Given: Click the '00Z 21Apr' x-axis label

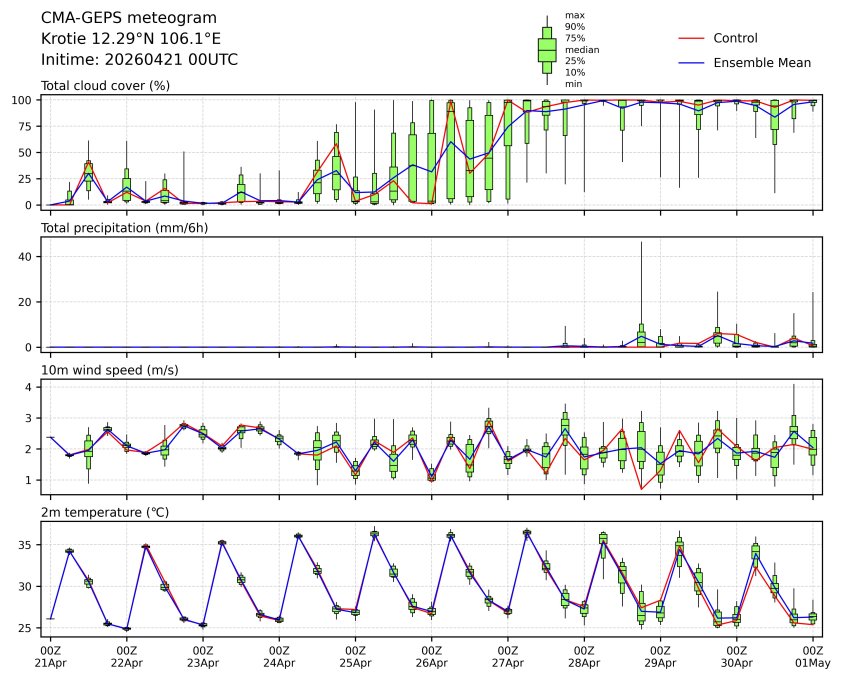Looking at the screenshot, I should pyautogui.click(x=50, y=656).
